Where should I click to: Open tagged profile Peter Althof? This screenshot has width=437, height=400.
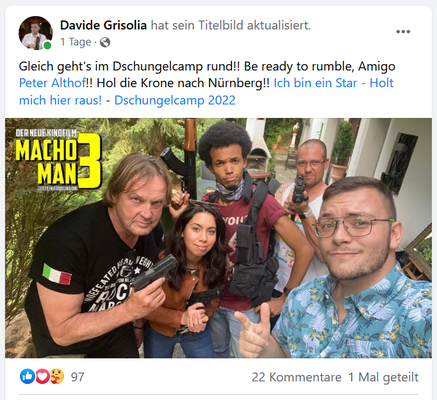[52, 83]
